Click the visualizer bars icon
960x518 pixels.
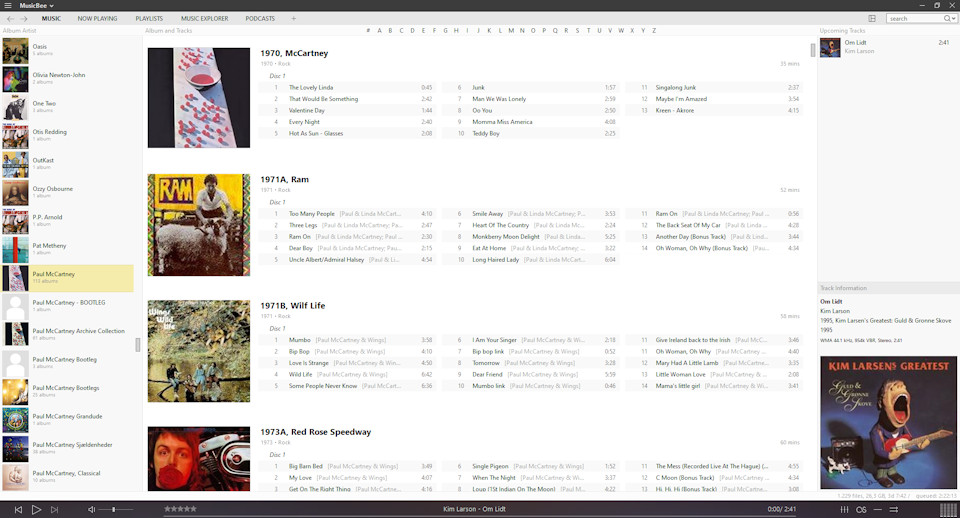948,510
